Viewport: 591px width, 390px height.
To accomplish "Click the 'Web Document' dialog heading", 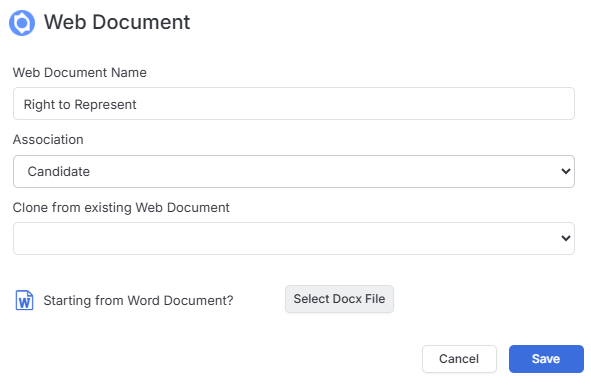I will coord(117,22).
